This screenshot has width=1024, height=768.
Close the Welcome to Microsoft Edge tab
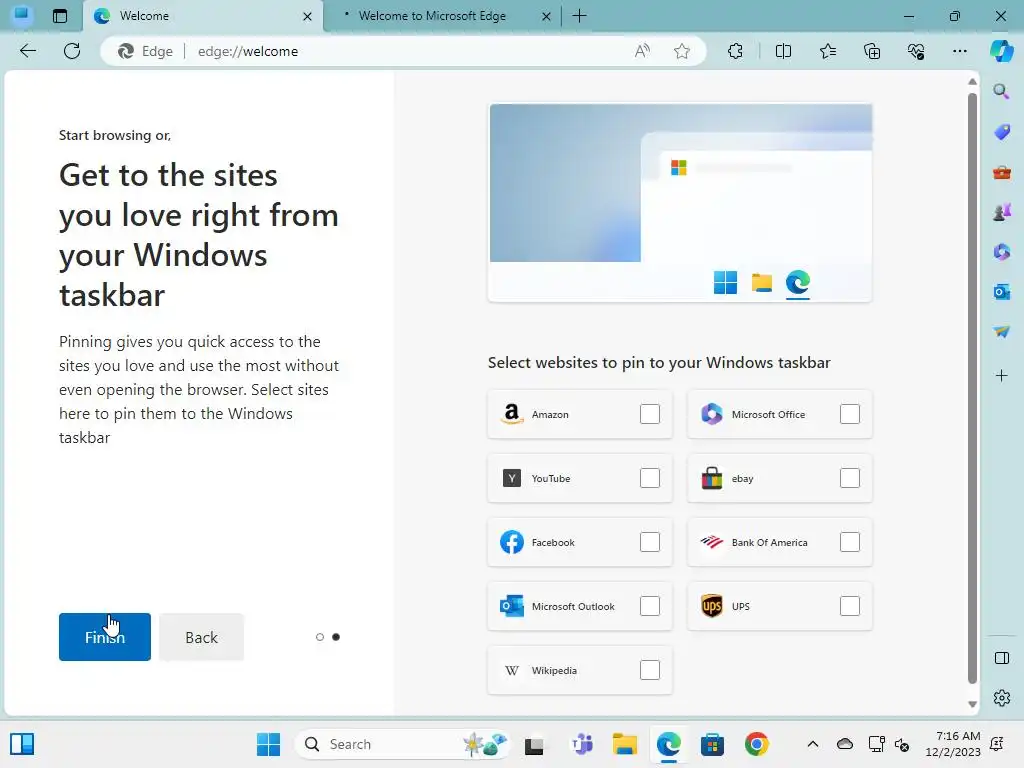tap(547, 16)
